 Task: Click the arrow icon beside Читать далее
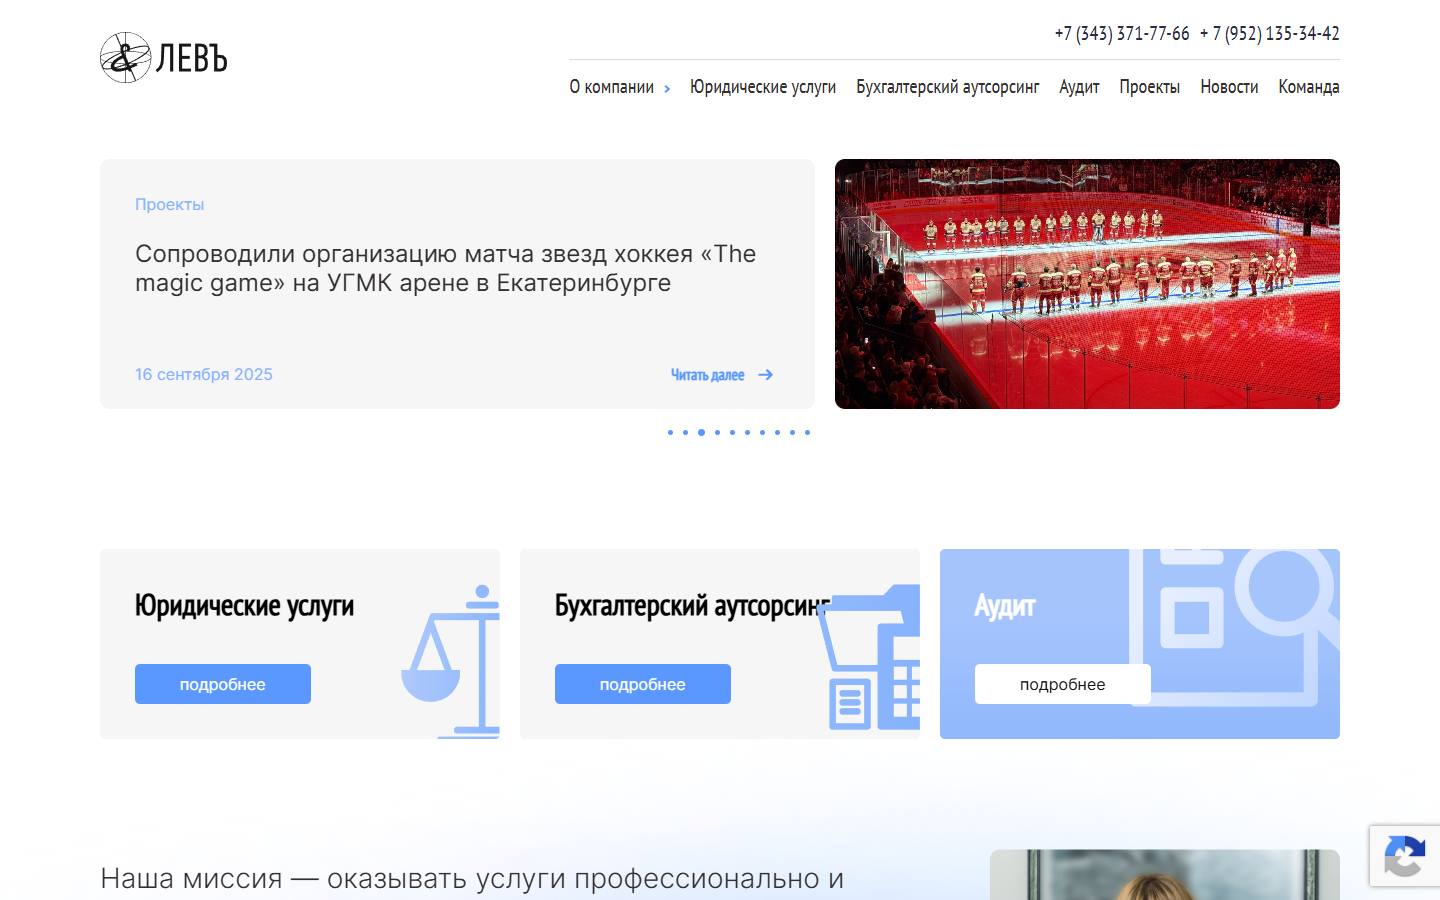766,375
